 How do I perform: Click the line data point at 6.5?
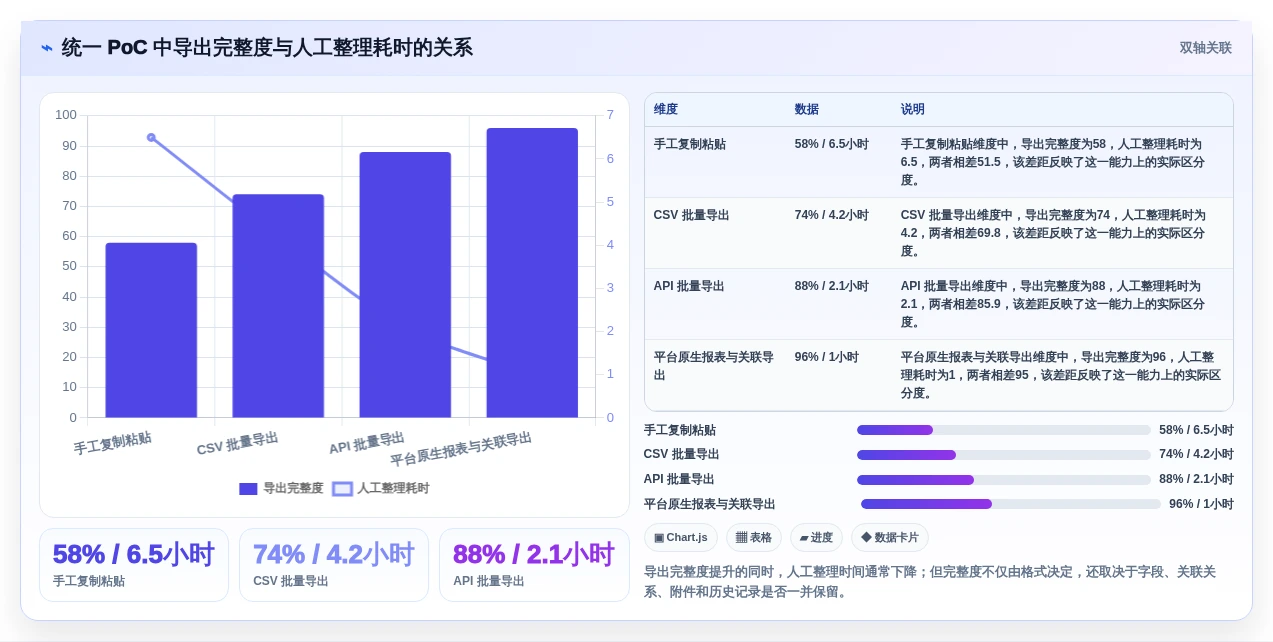click(151, 137)
